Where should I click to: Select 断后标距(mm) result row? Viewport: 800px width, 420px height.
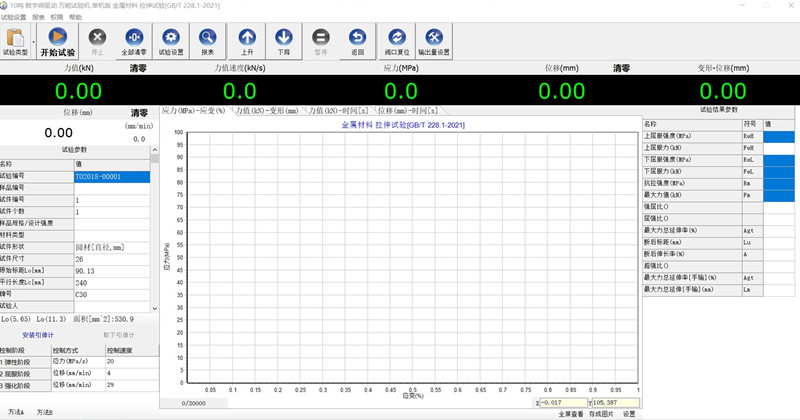718,242
